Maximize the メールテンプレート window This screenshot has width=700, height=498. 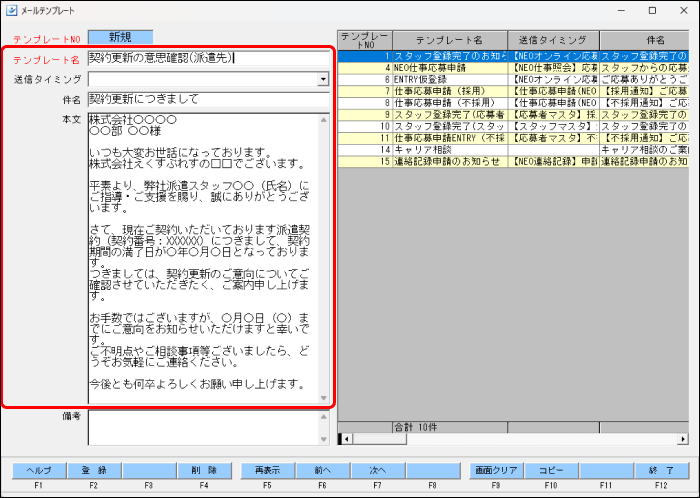pyautogui.click(x=652, y=10)
